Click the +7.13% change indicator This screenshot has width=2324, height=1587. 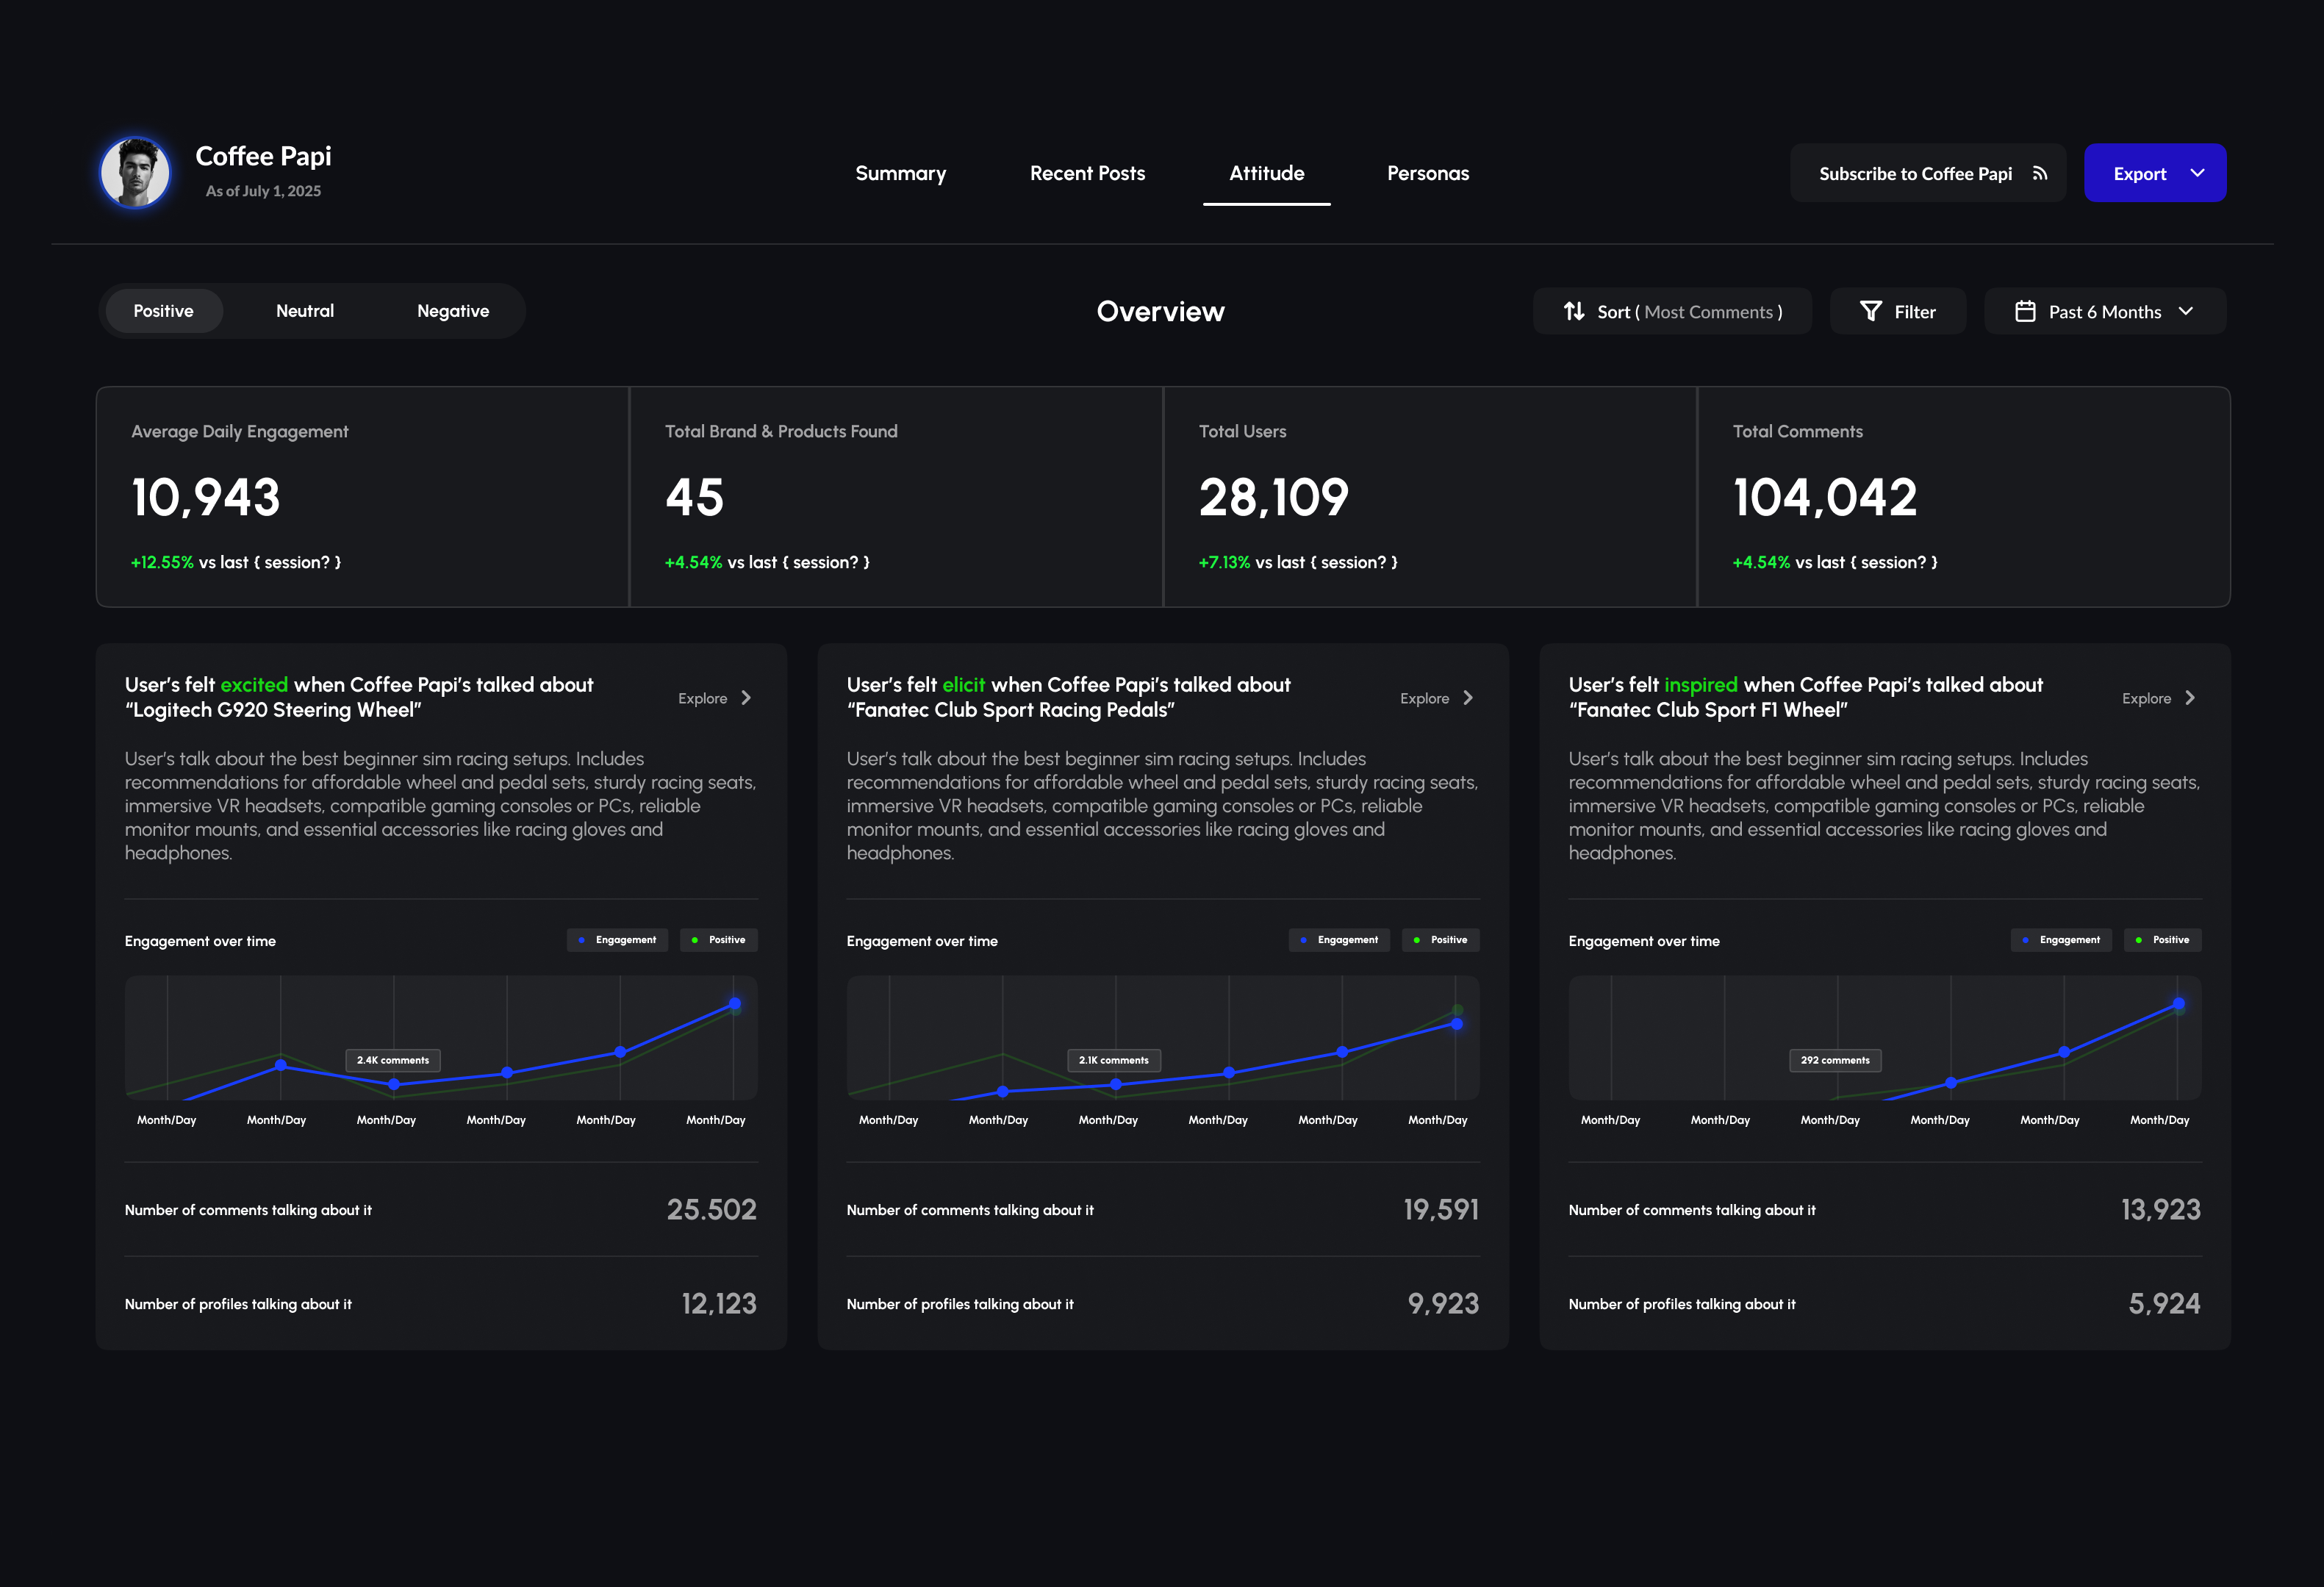coord(1224,562)
